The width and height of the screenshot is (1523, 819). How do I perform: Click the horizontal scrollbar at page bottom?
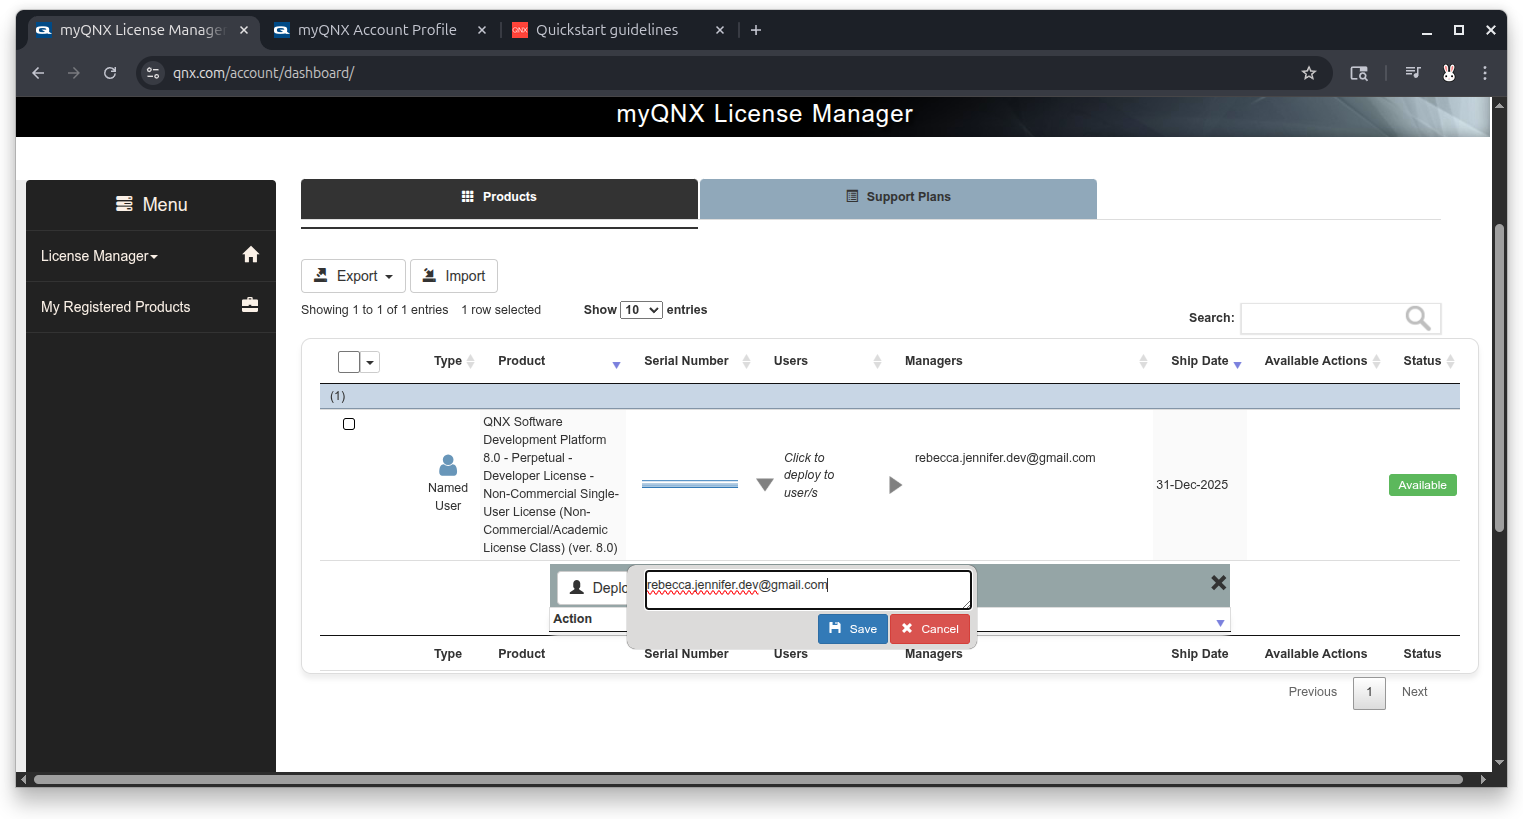tap(748, 779)
